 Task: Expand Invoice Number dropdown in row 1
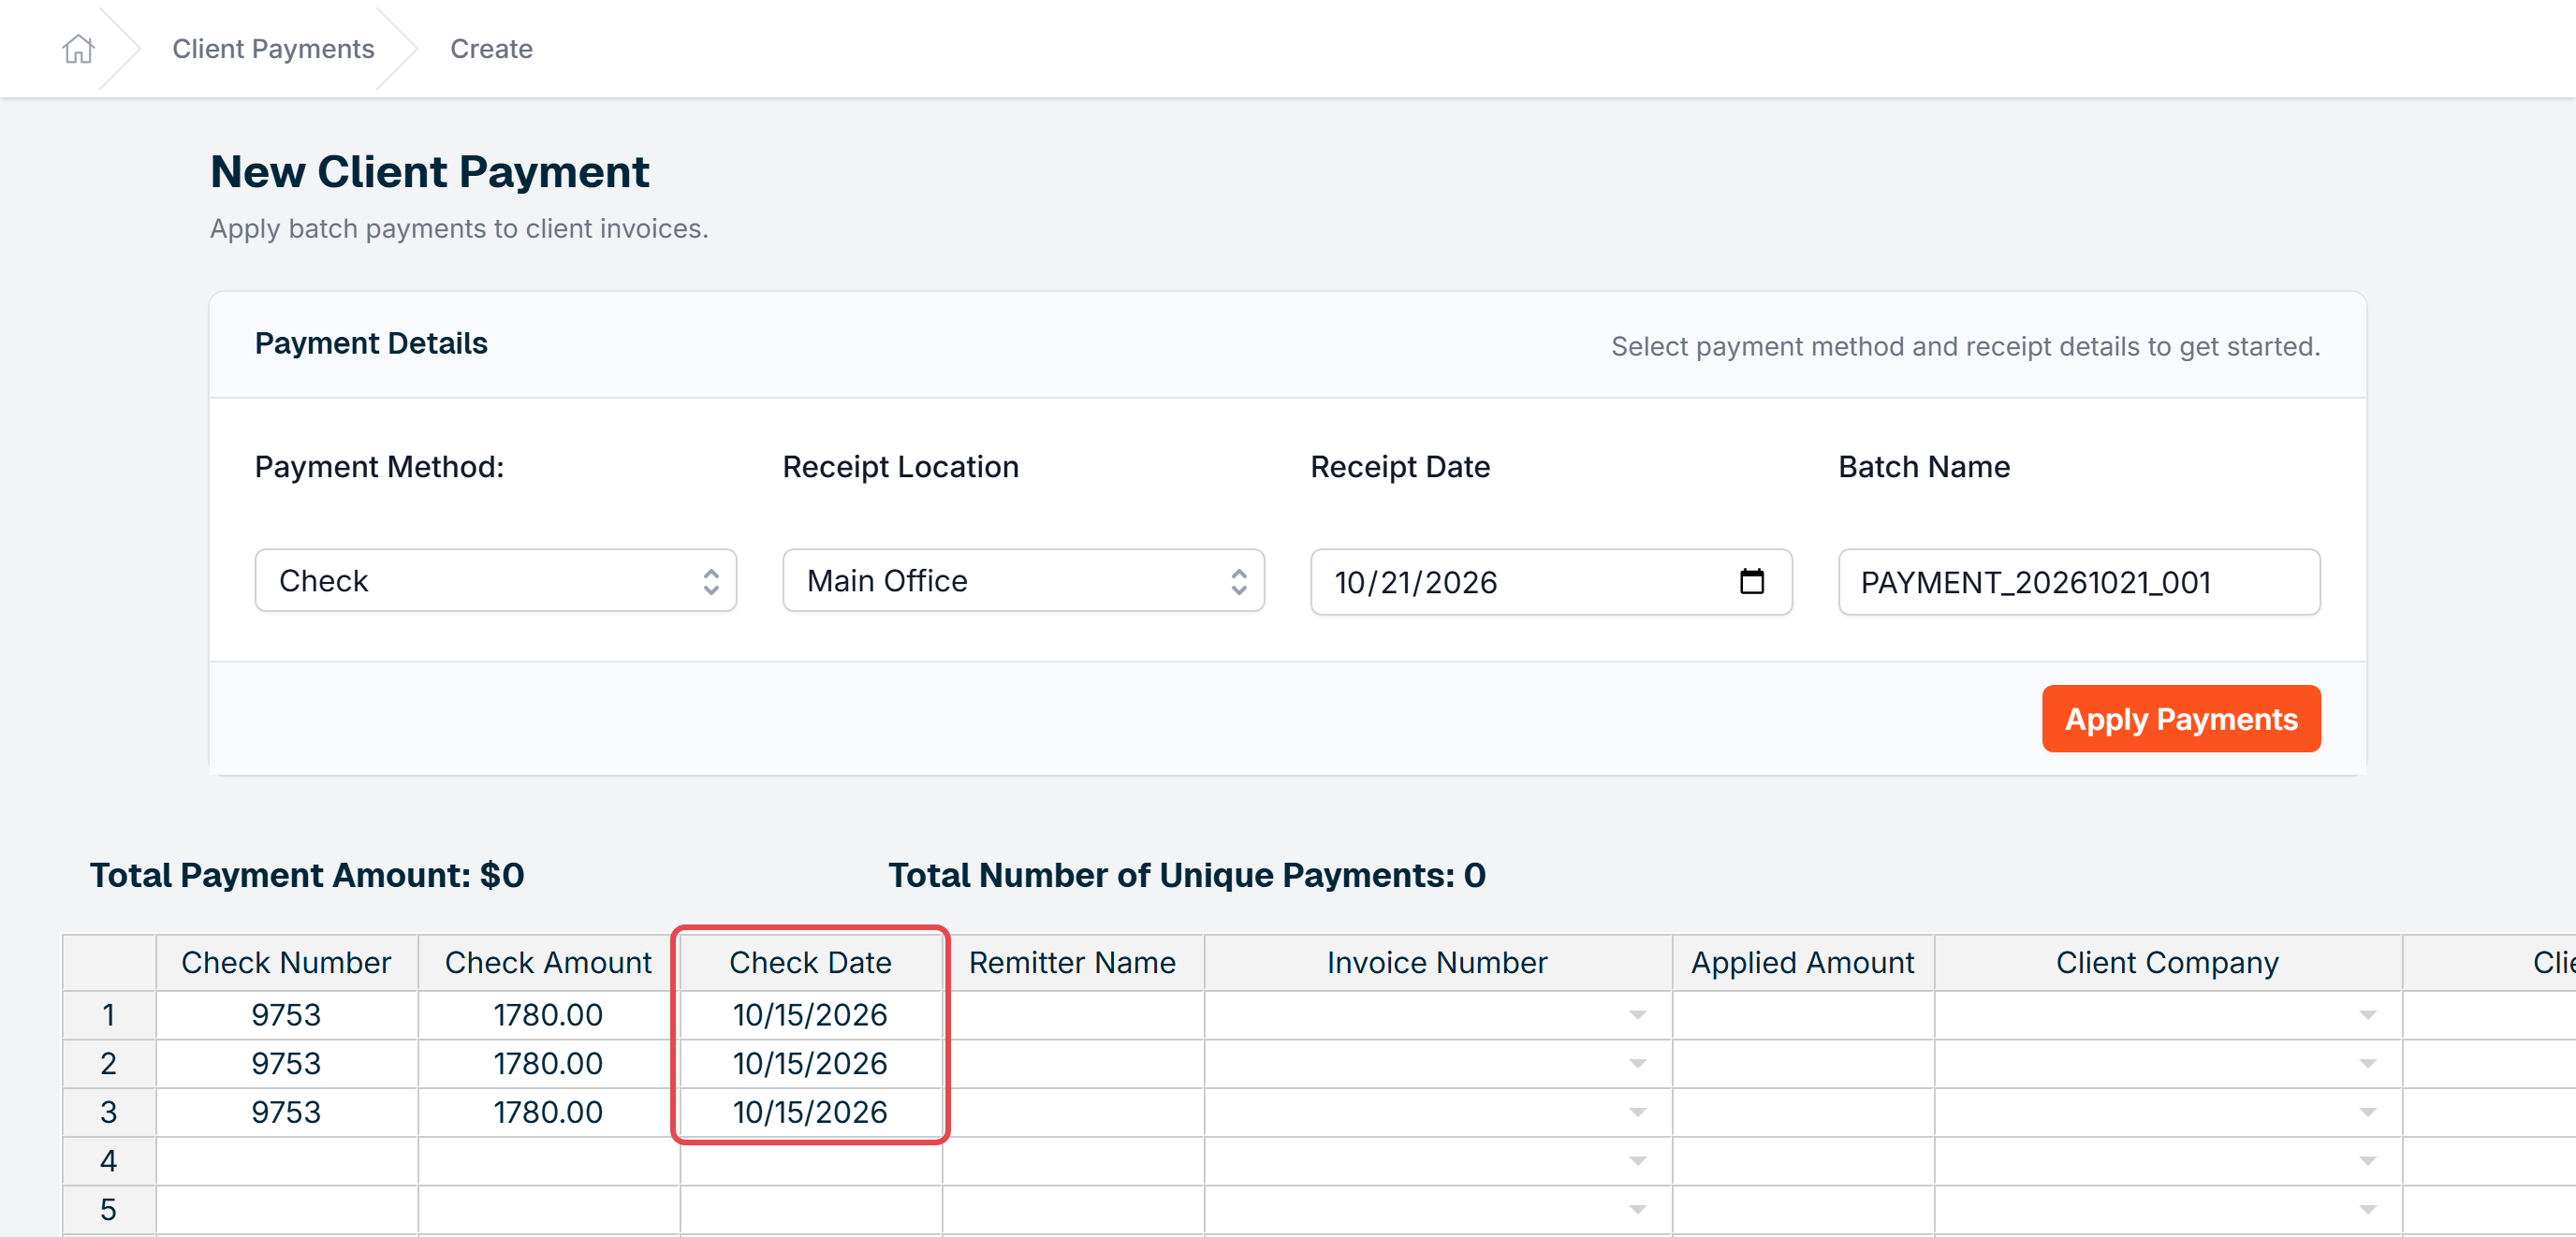pos(1637,1015)
